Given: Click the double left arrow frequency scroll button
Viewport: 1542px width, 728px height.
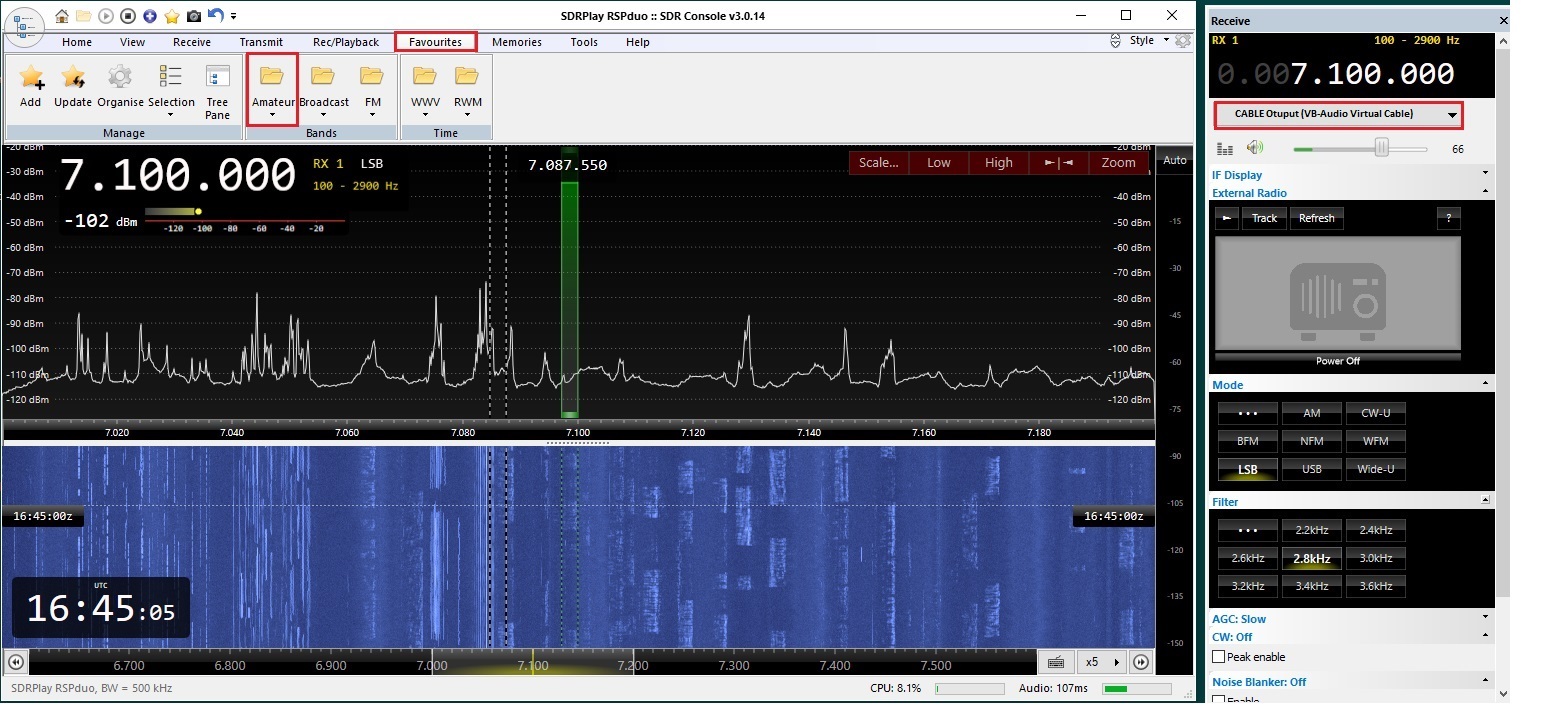Looking at the screenshot, I should tap(15, 662).
